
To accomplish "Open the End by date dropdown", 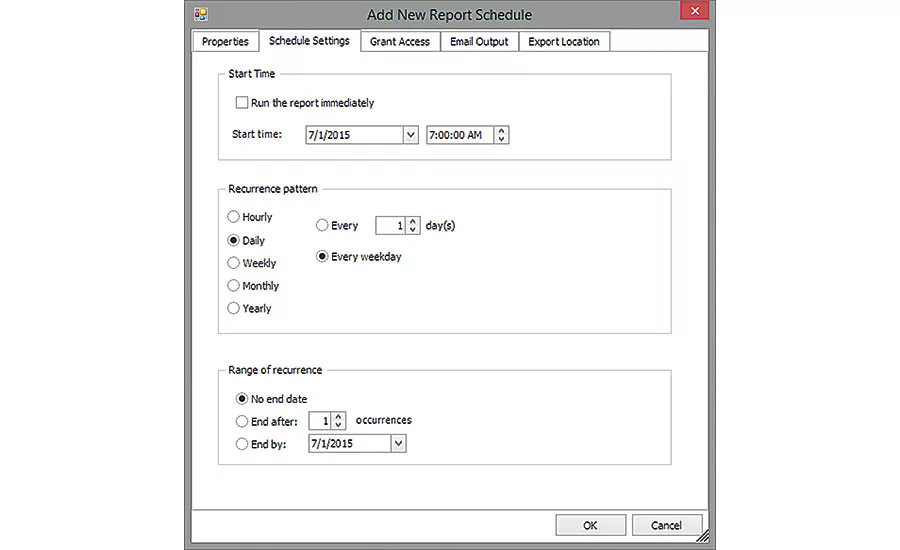I will click(398, 443).
